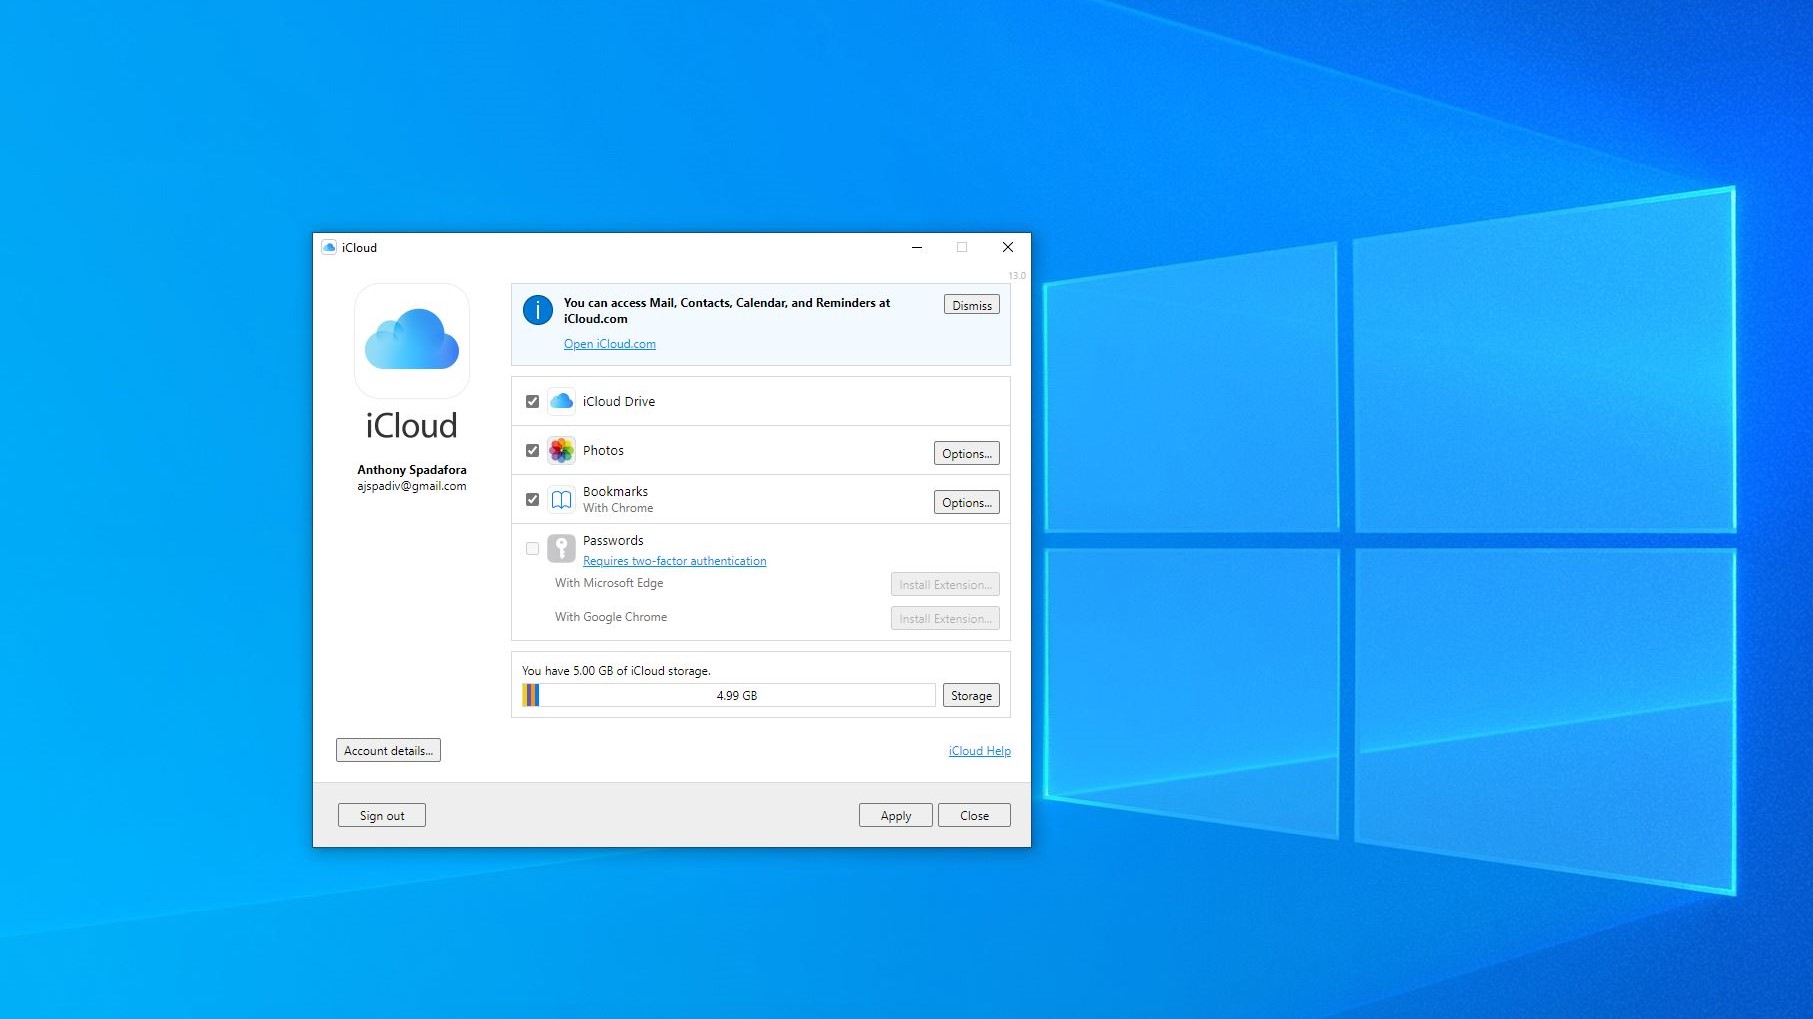Click the iCloud Drive label

pos(619,401)
